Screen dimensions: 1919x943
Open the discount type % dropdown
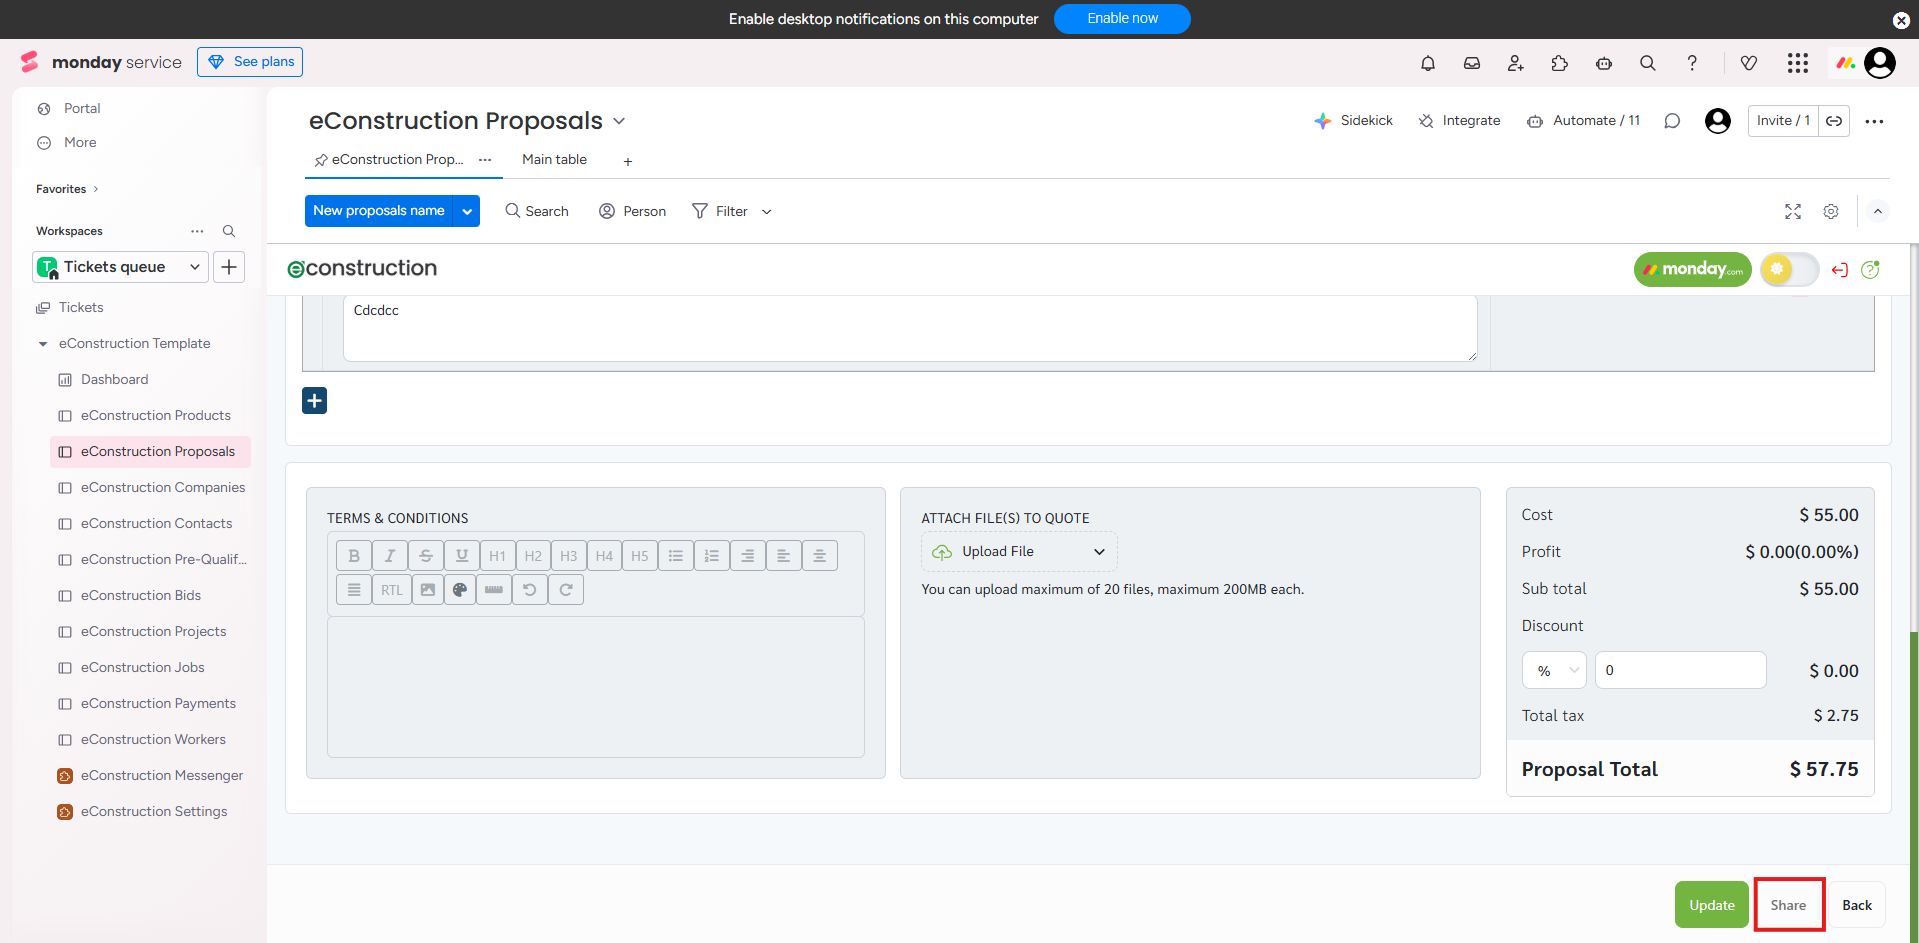pyautogui.click(x=1554, y=671)
